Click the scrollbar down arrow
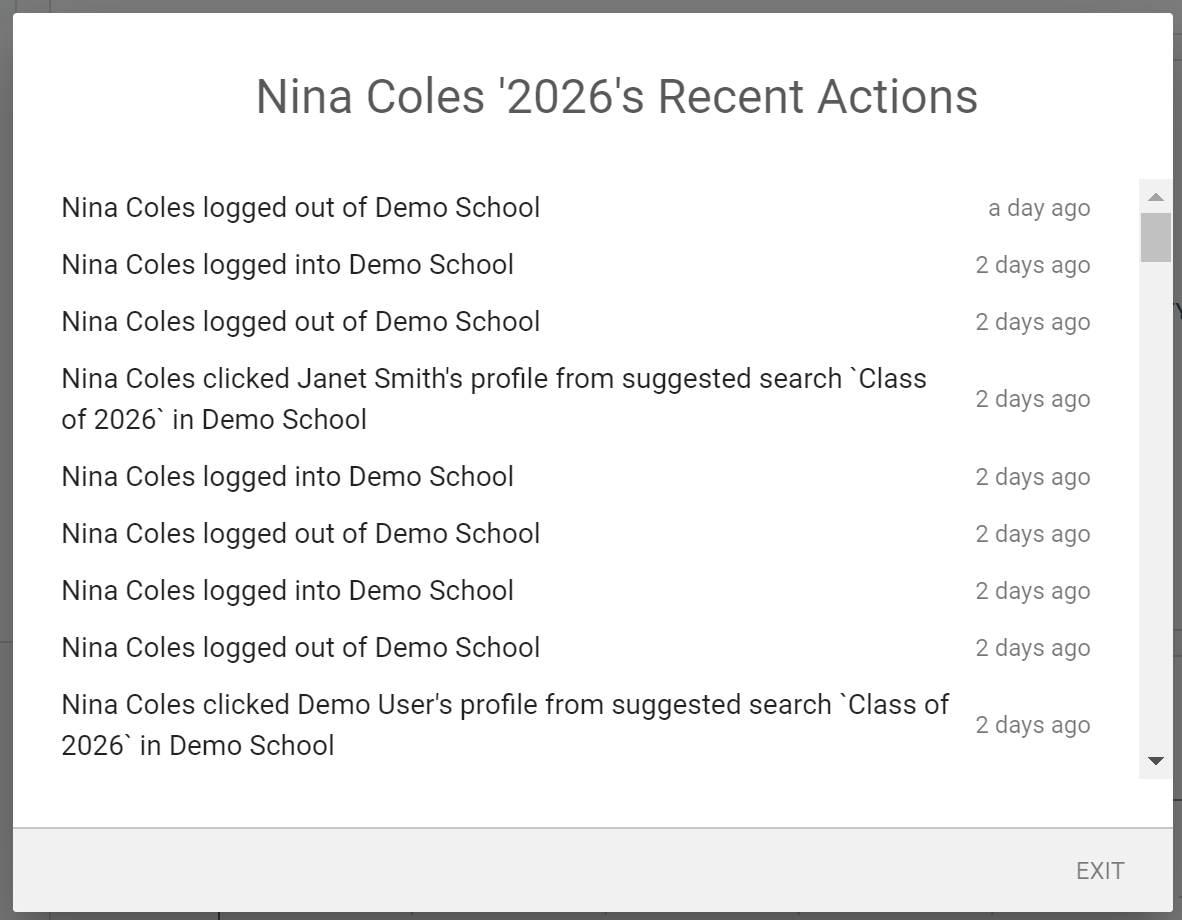Screen dimensions: 1182x920 pos(1156,761)
